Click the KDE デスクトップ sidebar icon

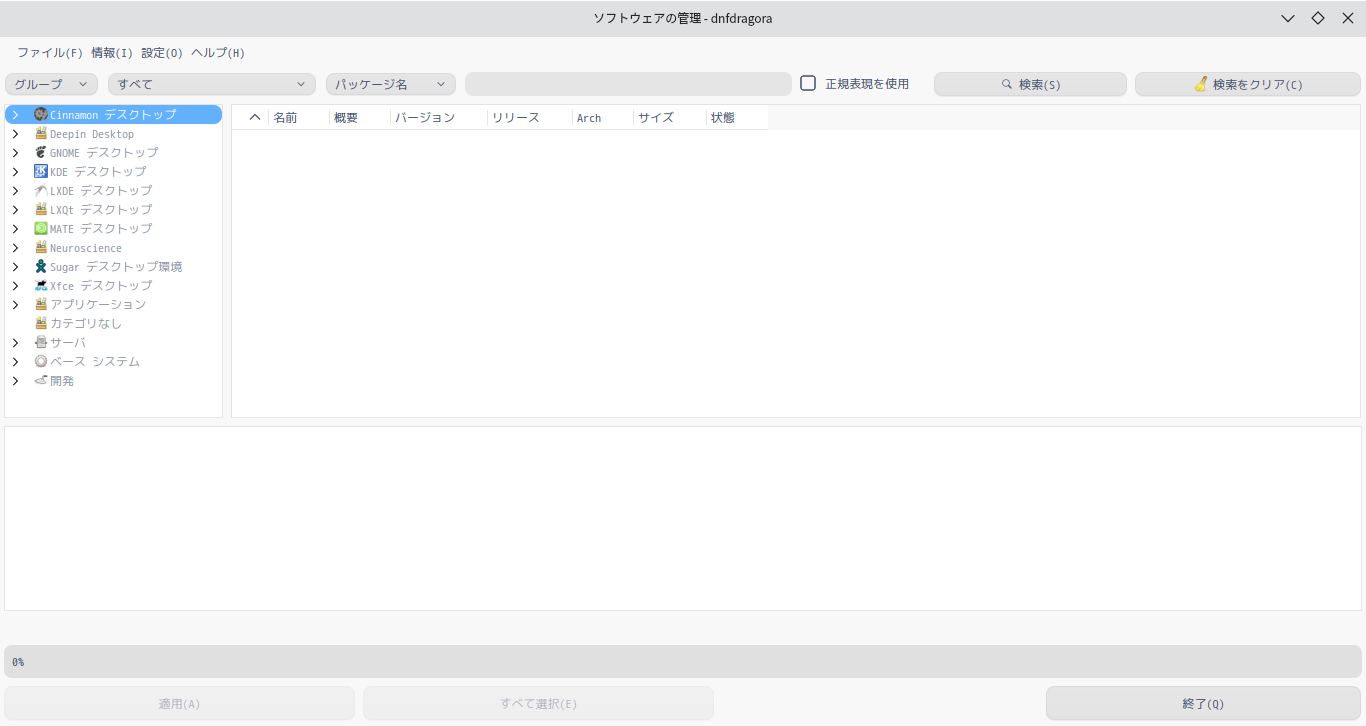41,171
